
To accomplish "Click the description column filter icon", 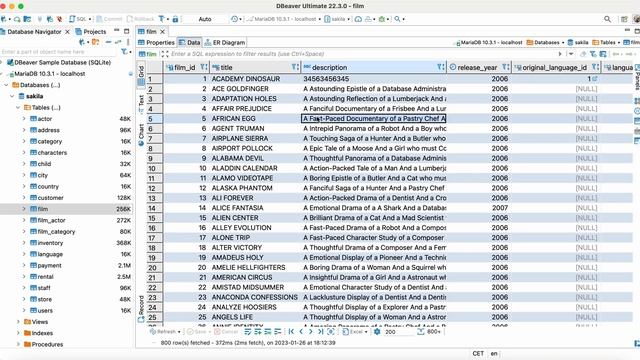I will (x=440, y=67).
